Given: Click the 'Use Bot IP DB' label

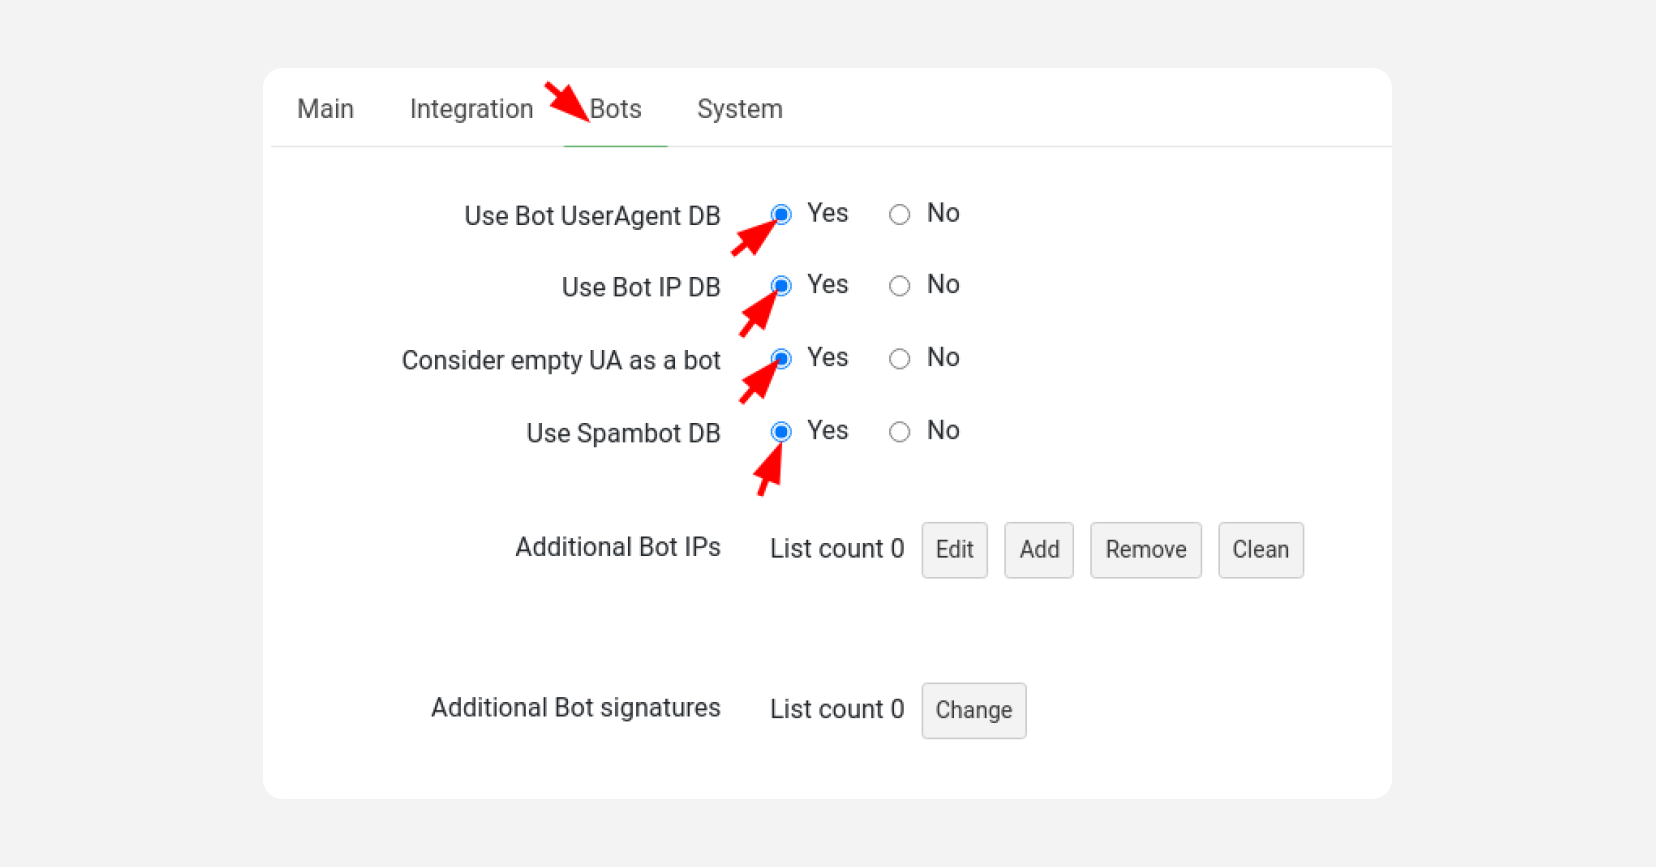Looking at the screenshot, I should pos(641,288).
